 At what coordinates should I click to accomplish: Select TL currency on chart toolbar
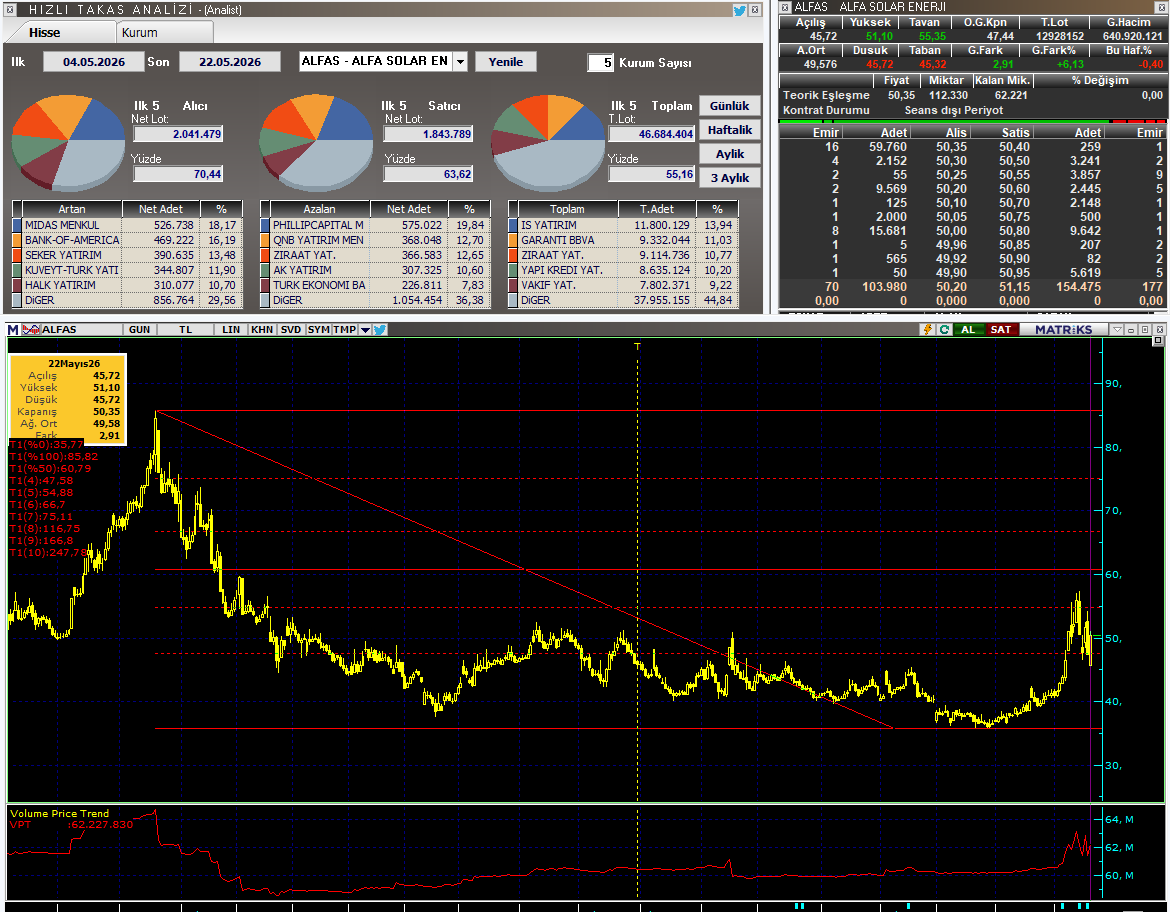(185, 329)
